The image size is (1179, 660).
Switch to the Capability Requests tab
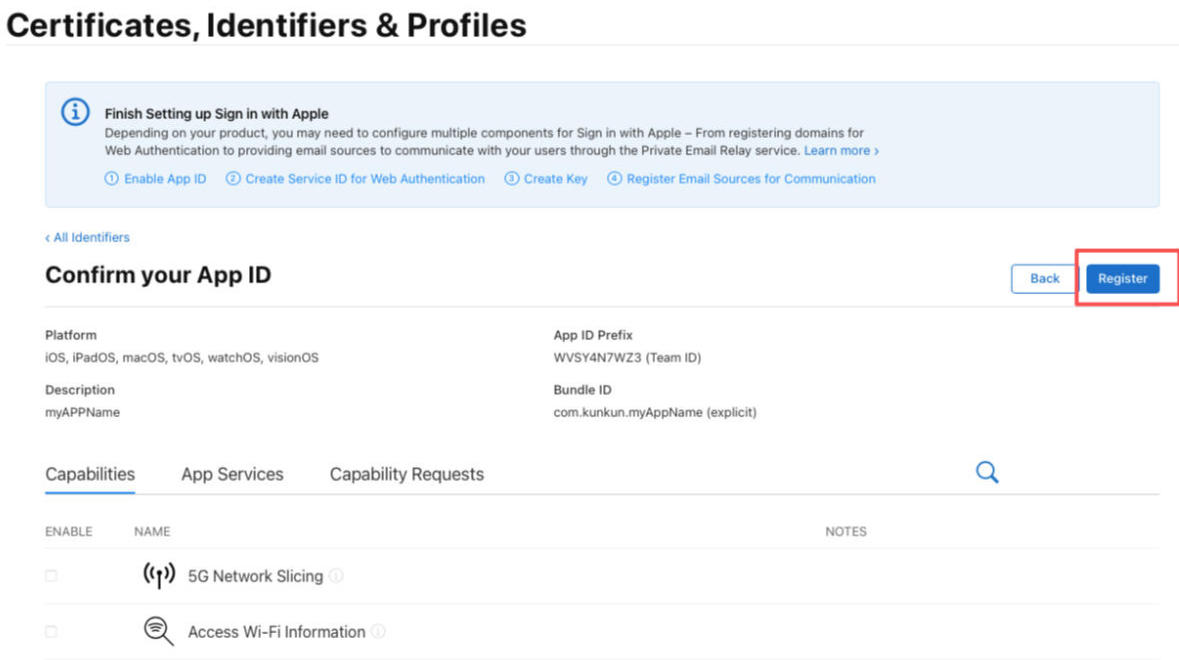[407, 474]
